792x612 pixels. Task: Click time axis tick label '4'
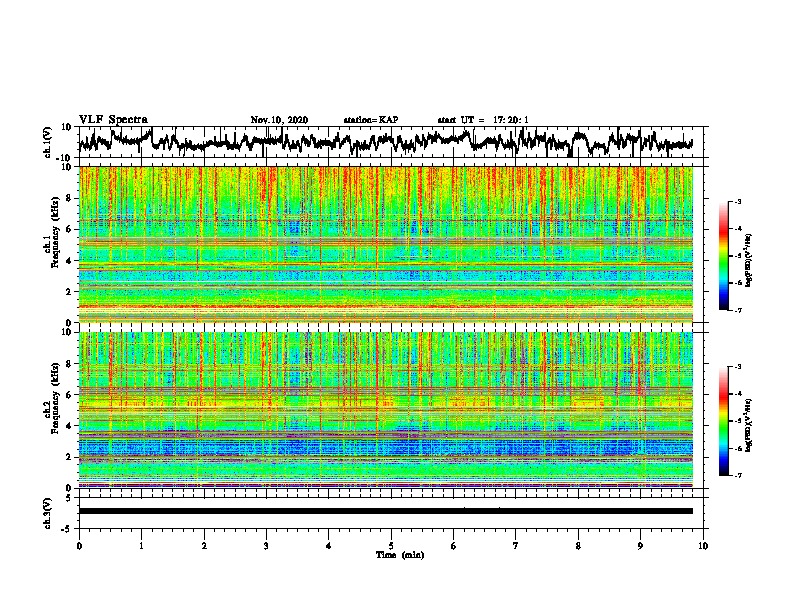(x=329, y=546)
